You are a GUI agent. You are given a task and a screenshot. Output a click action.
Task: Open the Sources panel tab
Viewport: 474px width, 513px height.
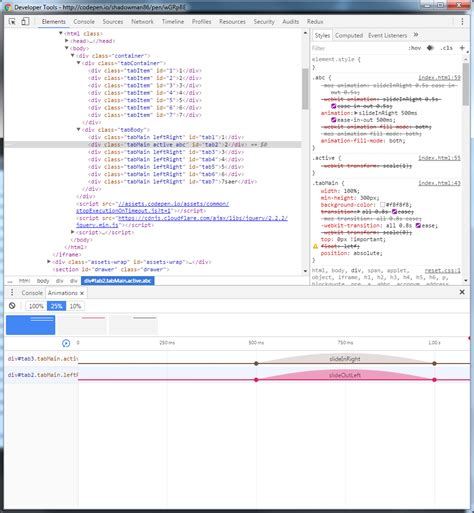(x=113, y=22)
